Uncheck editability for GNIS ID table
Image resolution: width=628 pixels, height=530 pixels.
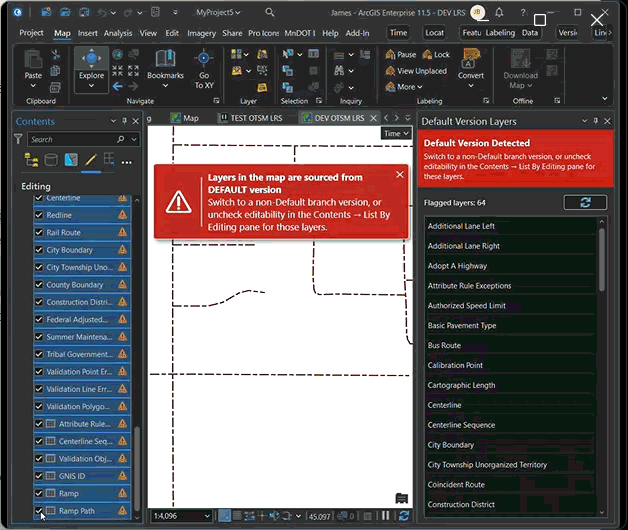pos(39,476)
